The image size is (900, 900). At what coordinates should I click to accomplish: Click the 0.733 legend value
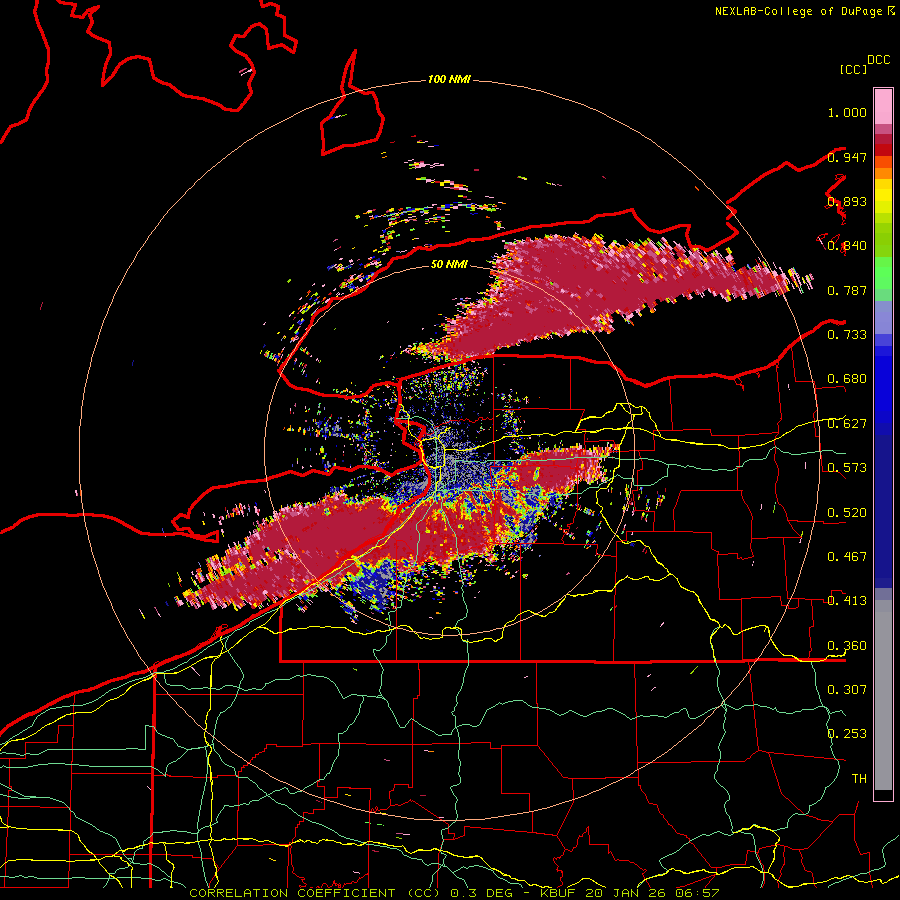coord(847,335)
